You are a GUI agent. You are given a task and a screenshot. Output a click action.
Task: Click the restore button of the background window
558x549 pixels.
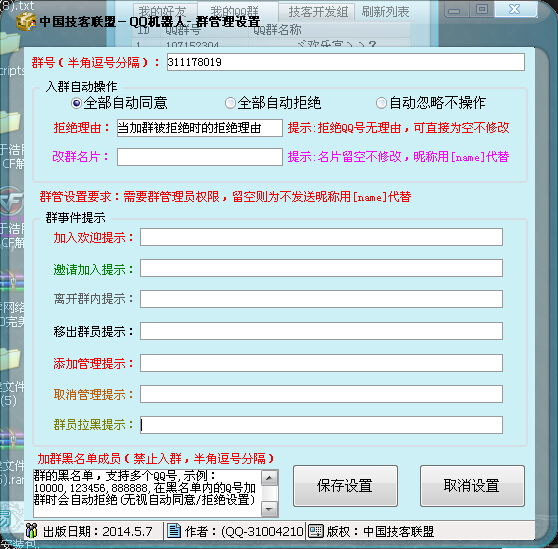coord(482,9)
